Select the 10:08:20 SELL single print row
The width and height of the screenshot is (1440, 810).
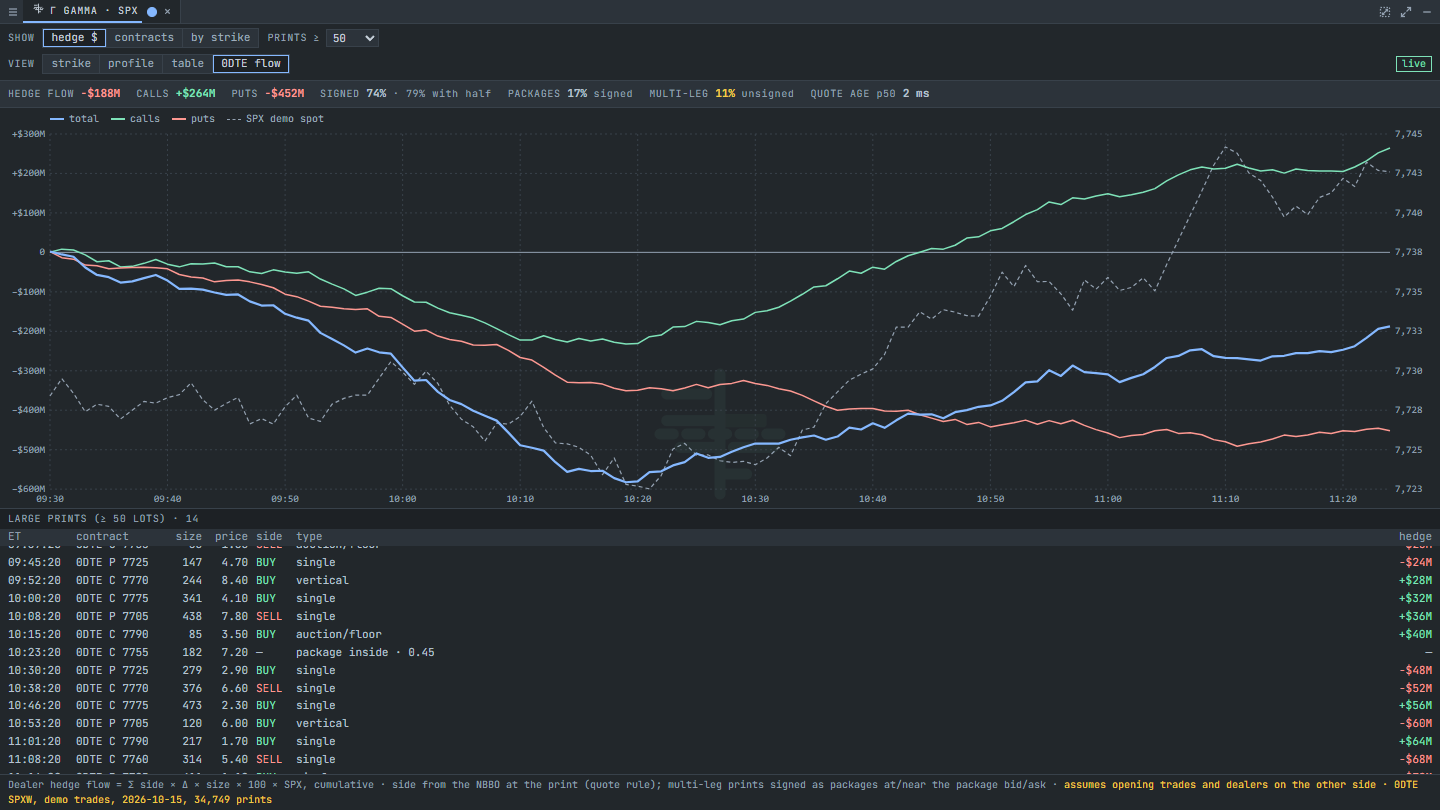coord(720,616)
